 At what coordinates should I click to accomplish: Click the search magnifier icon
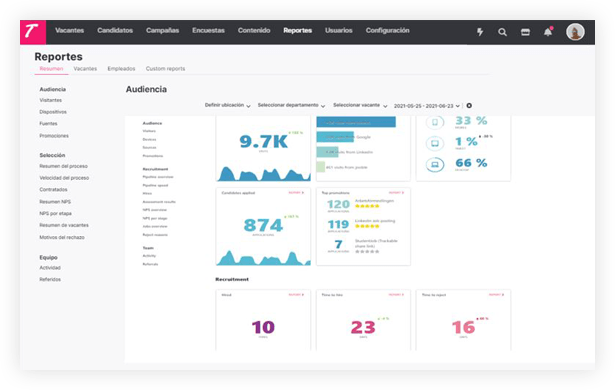click(x=502, y=32)
